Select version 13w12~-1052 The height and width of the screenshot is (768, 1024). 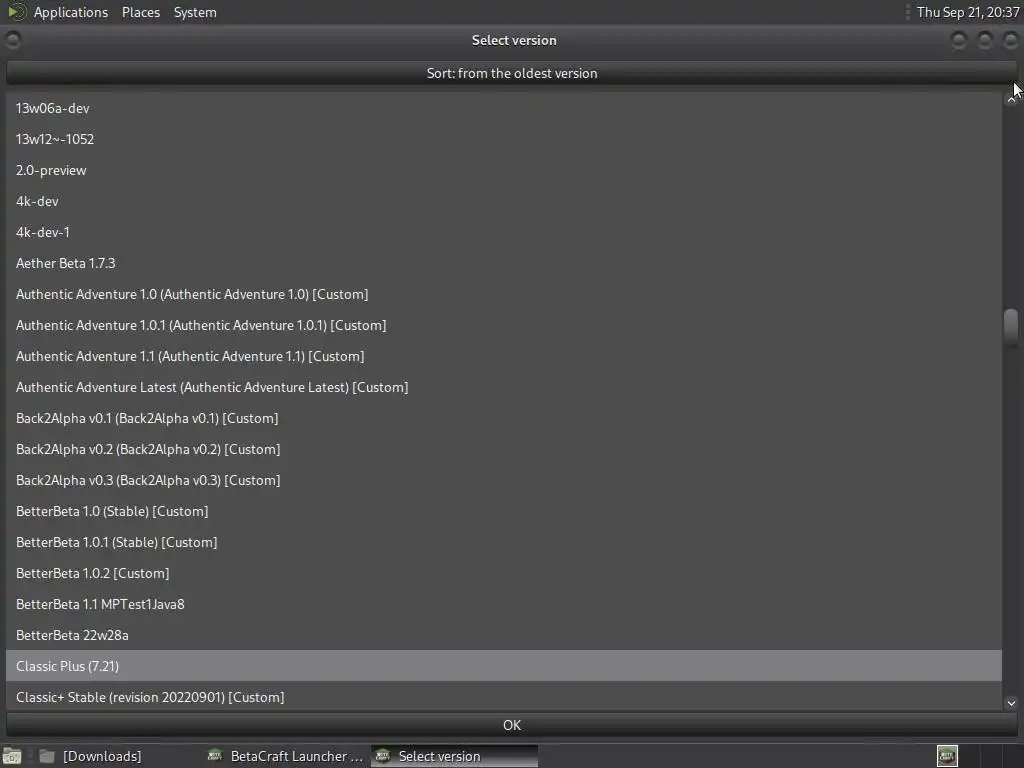coord(504,139)
